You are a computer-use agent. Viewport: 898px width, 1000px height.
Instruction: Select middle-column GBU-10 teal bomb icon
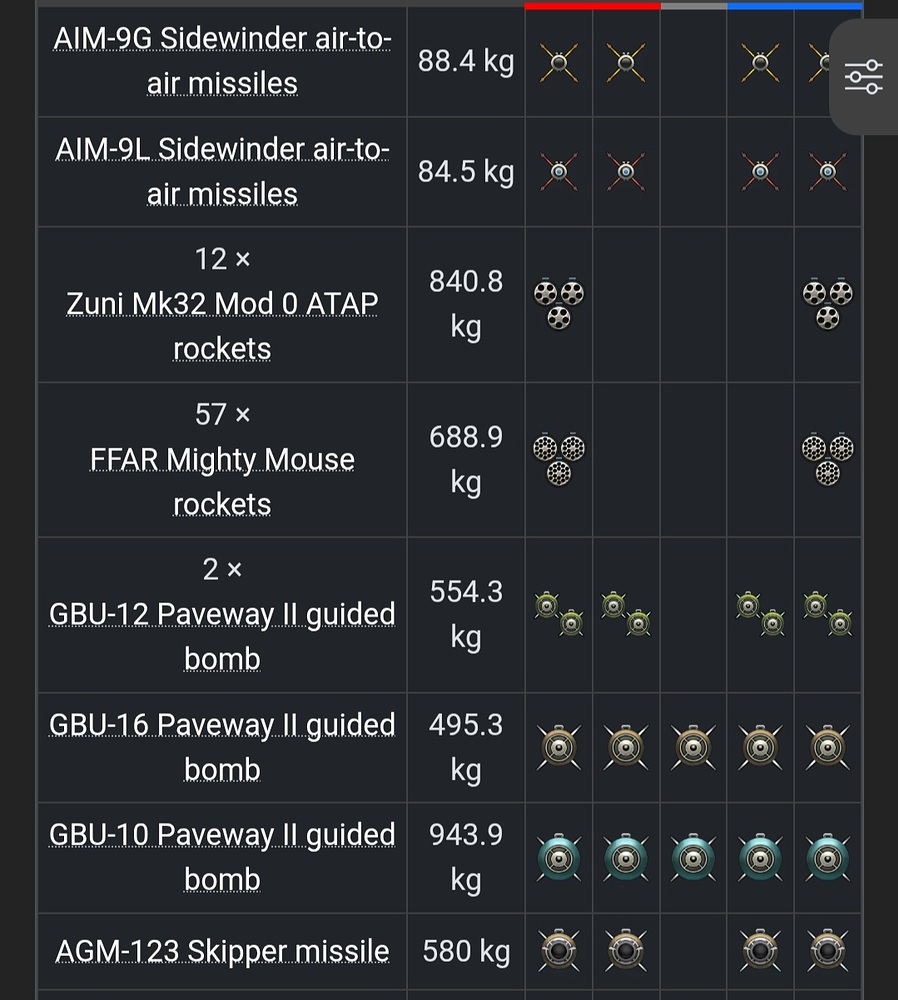[x=693, y=858]
